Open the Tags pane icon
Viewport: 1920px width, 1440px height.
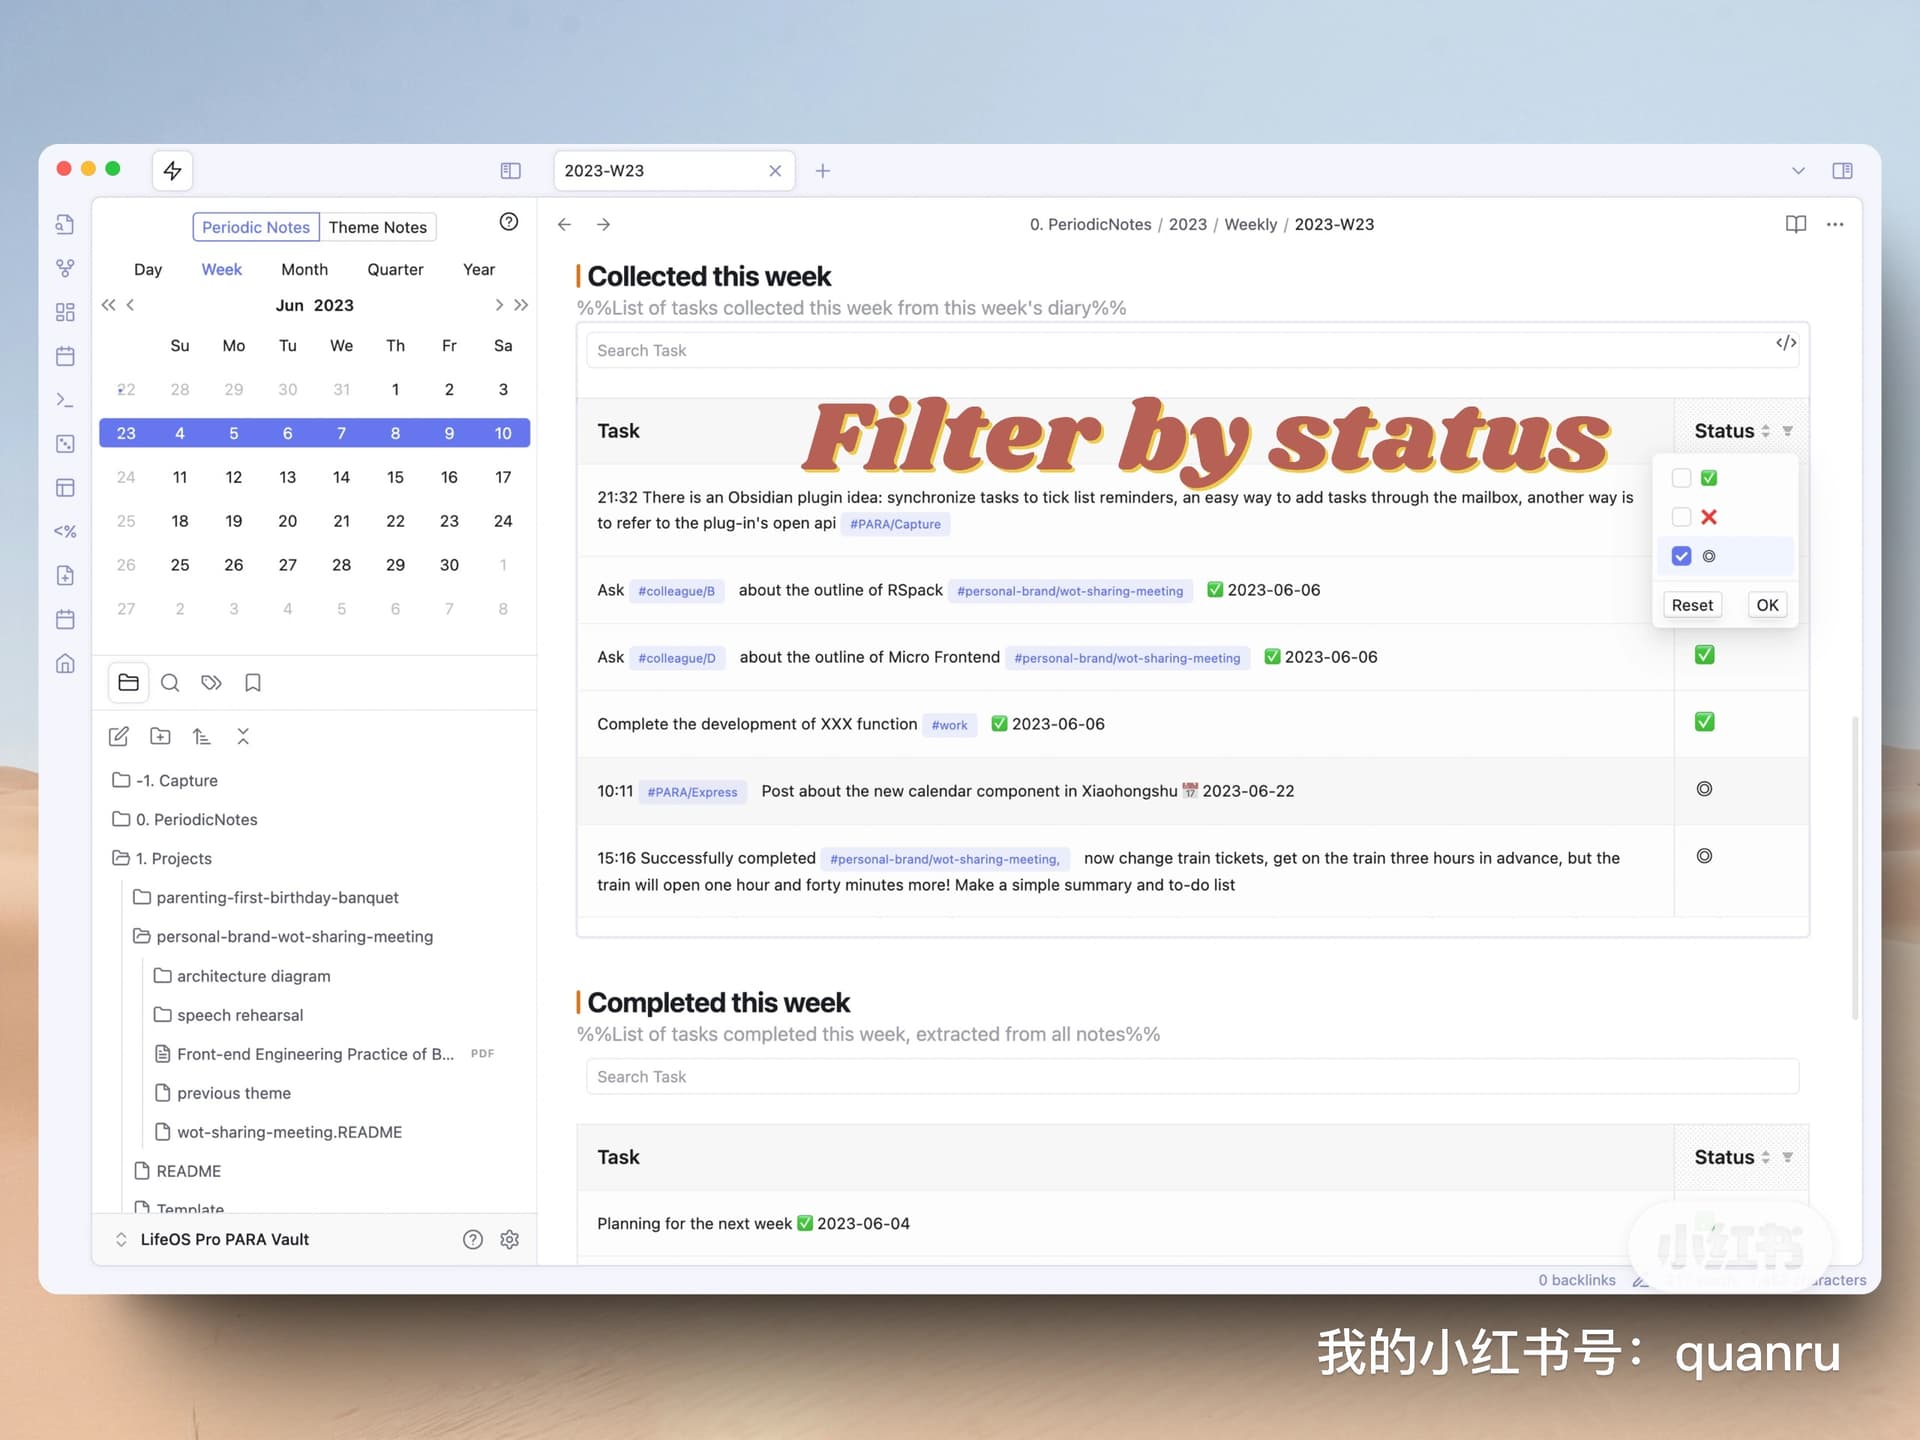211,682
